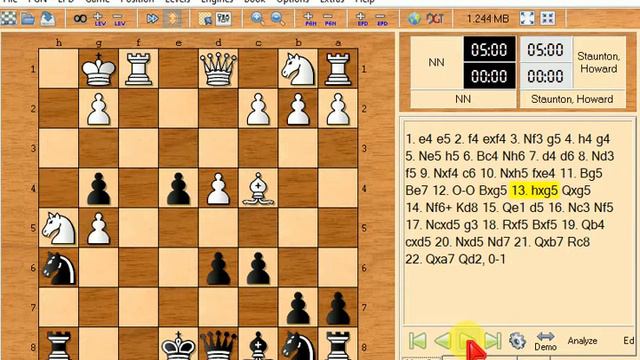This screenshot has height=360, width=640.
Task: Click the NN name label under clocks
Action: pyautogui.click(x=463, y=99)
